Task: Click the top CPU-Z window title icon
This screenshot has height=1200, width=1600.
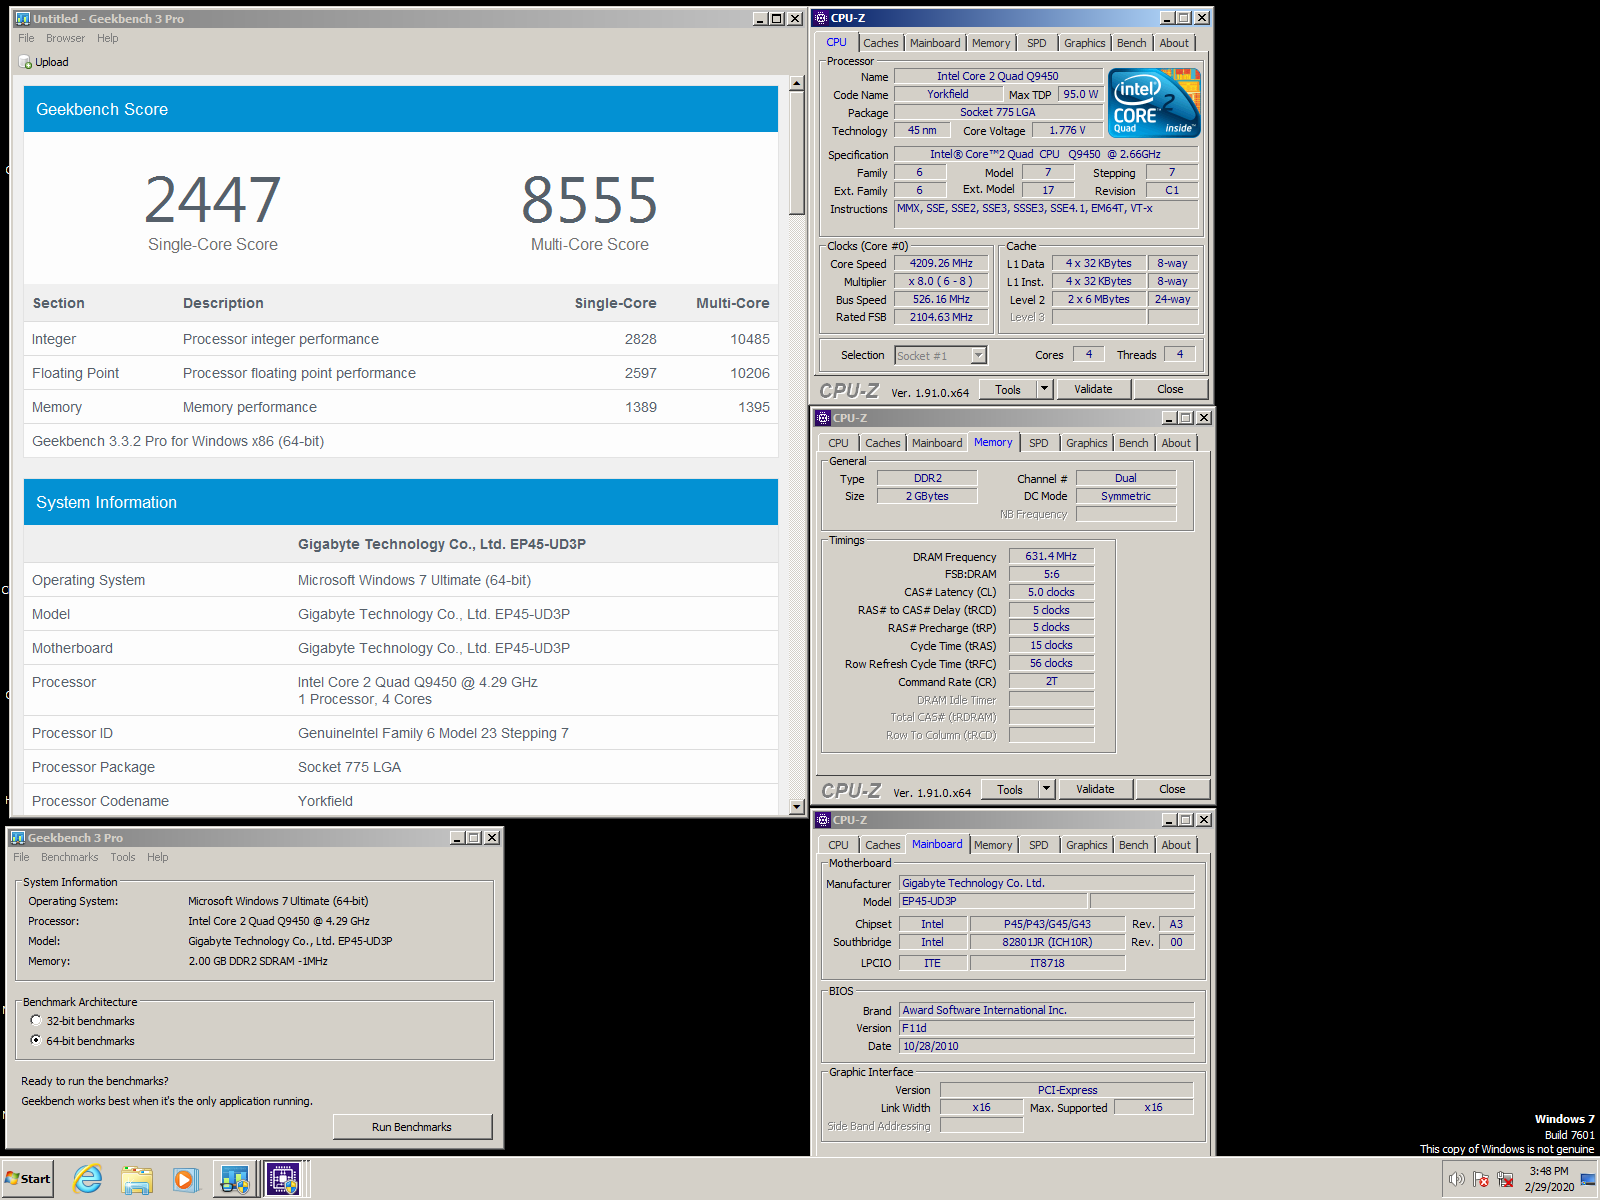Action: [821, 17]
